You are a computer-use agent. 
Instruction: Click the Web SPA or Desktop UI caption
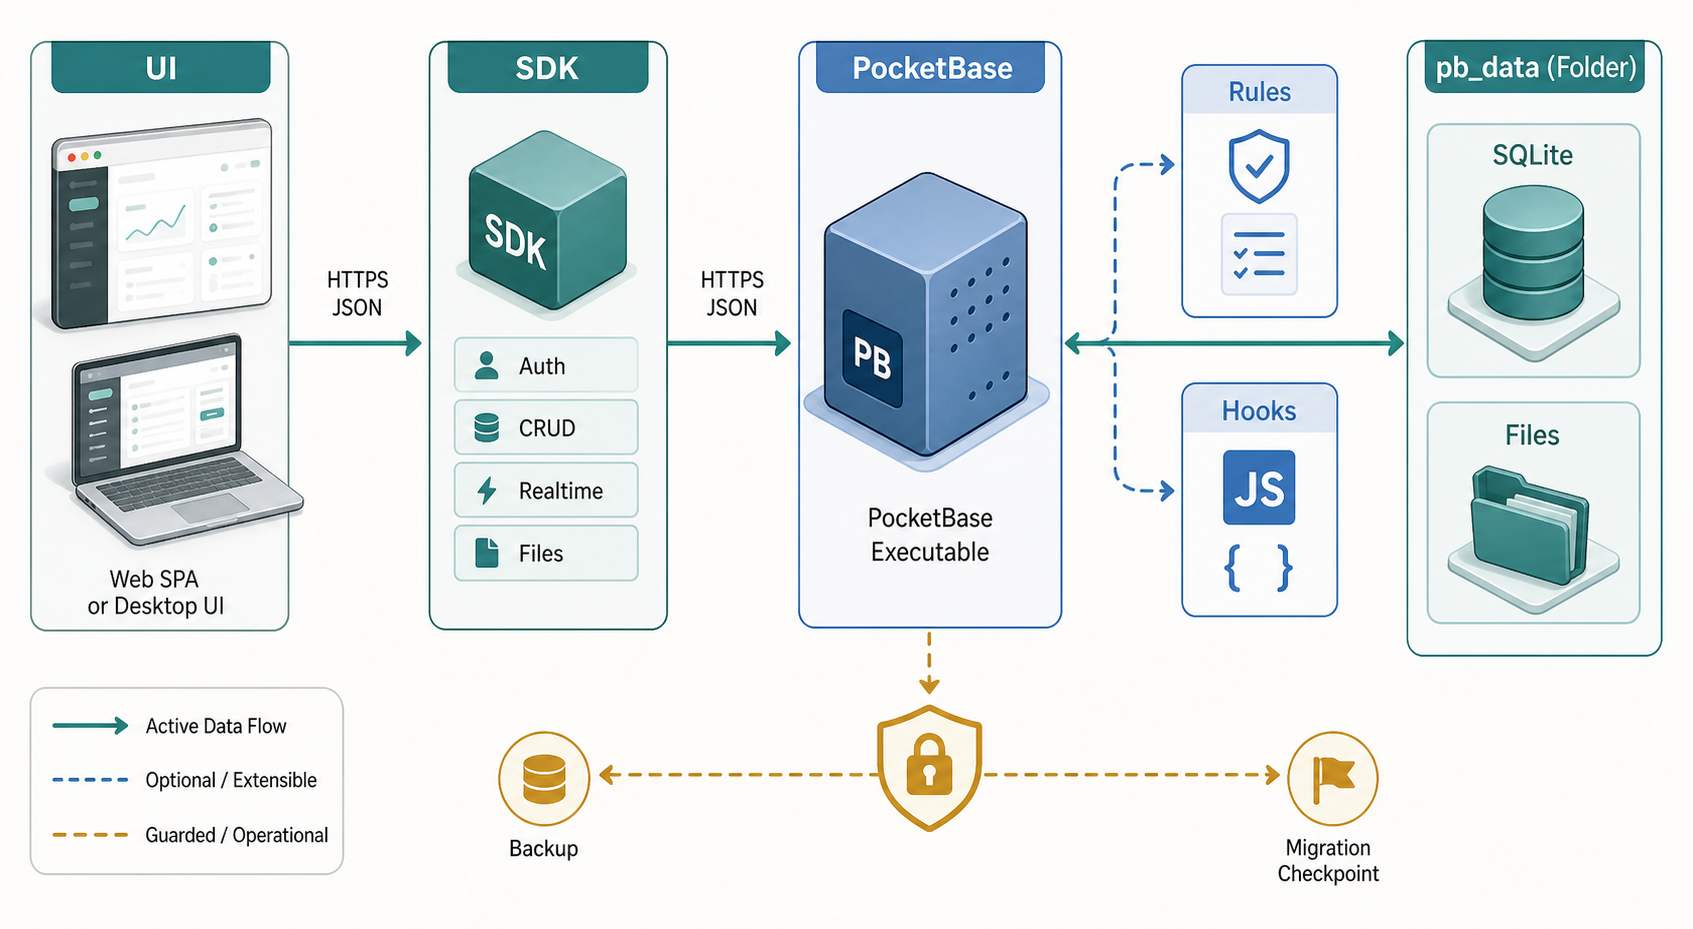(155, 592)
